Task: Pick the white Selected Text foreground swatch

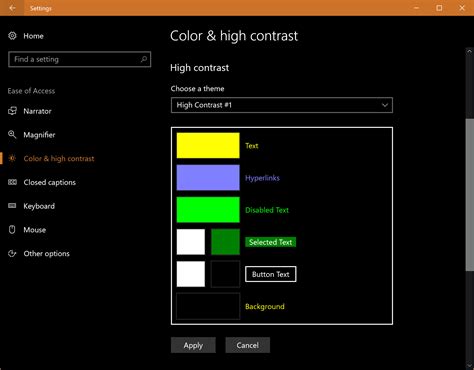Action: click(191, 242)
